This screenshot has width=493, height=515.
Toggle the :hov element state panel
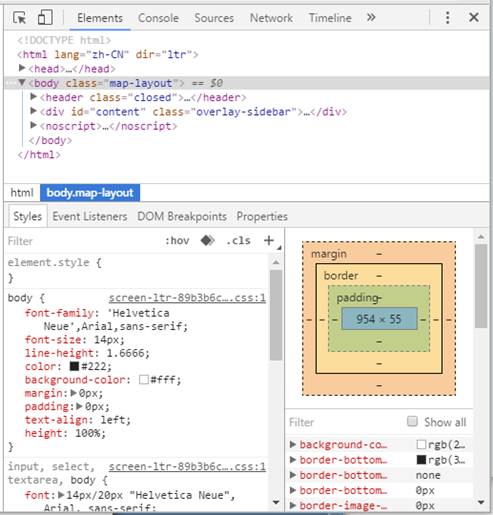(177, 240)
